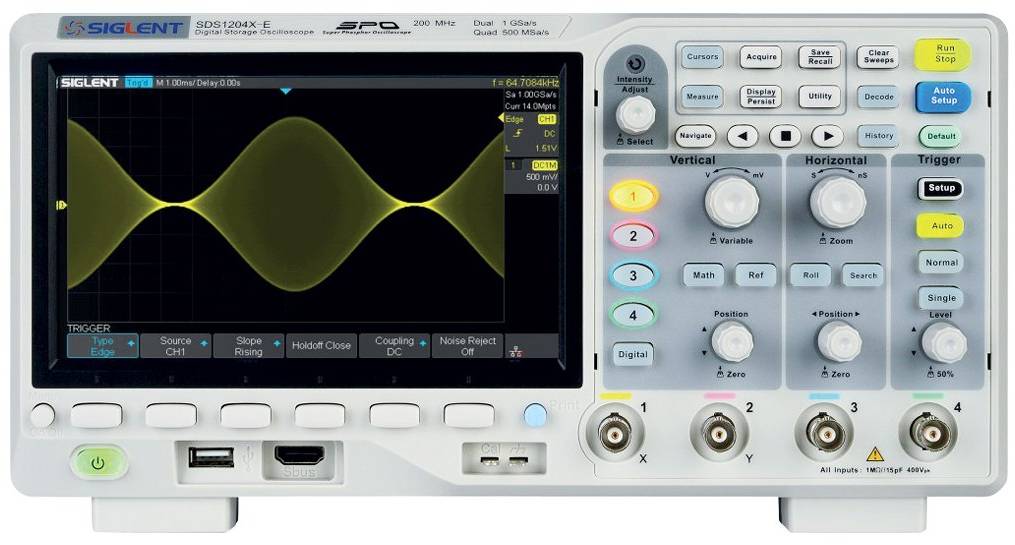Screen dimensions: 1015x545
Task: Click the blue Auto Setup button
Action: click(944, 96)
